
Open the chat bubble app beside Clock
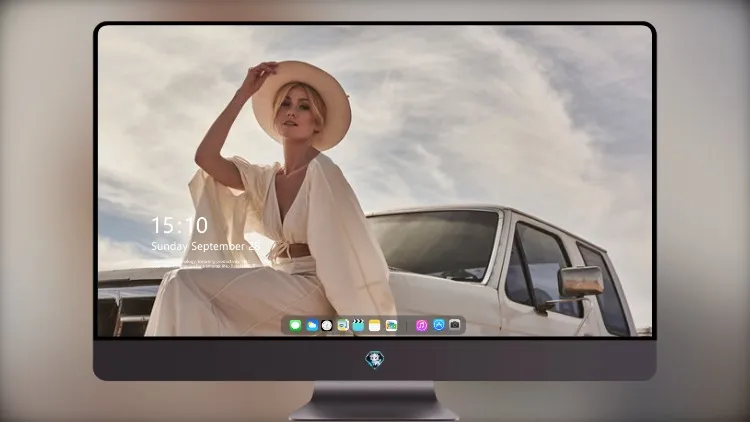point(342,326)
